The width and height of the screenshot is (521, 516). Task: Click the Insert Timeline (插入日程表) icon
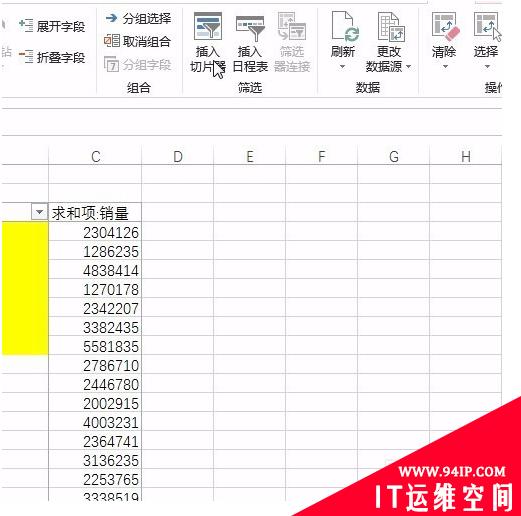click(x=250, y=28)
